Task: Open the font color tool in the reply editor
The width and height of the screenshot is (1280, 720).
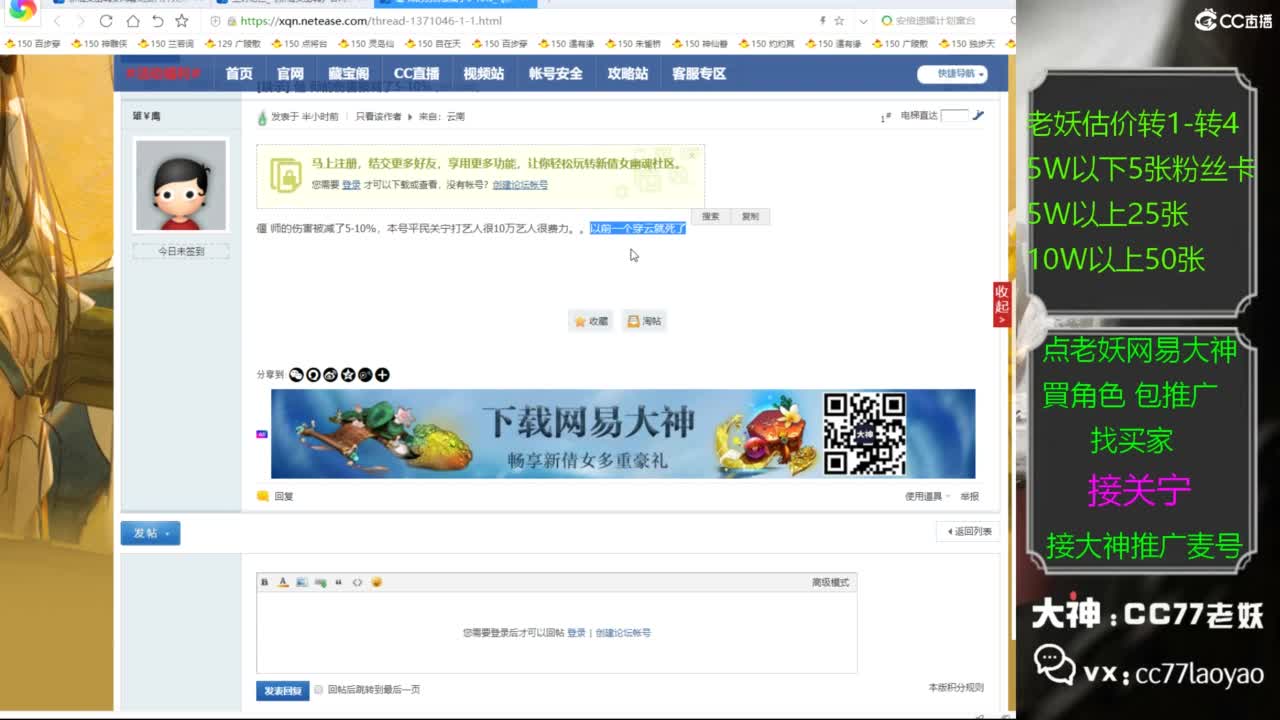Action: [x=282, y=582]
